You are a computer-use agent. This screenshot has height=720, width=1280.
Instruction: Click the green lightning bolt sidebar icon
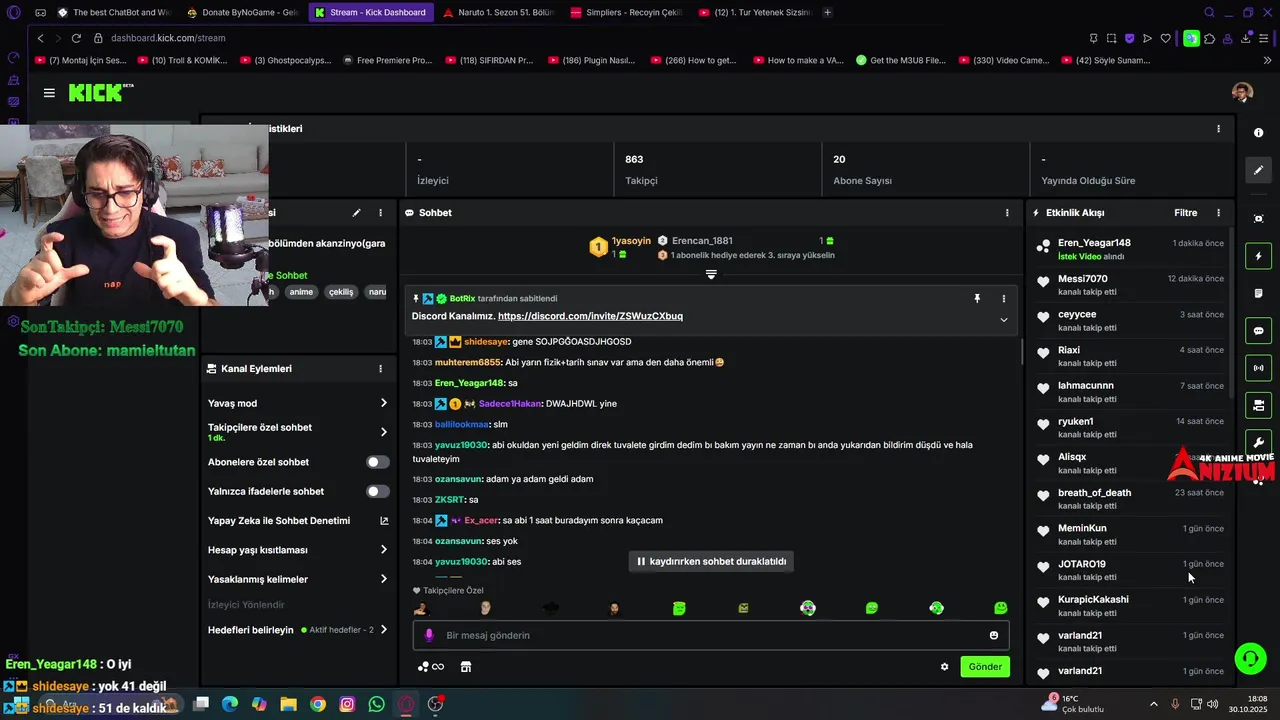point(1258,256)
